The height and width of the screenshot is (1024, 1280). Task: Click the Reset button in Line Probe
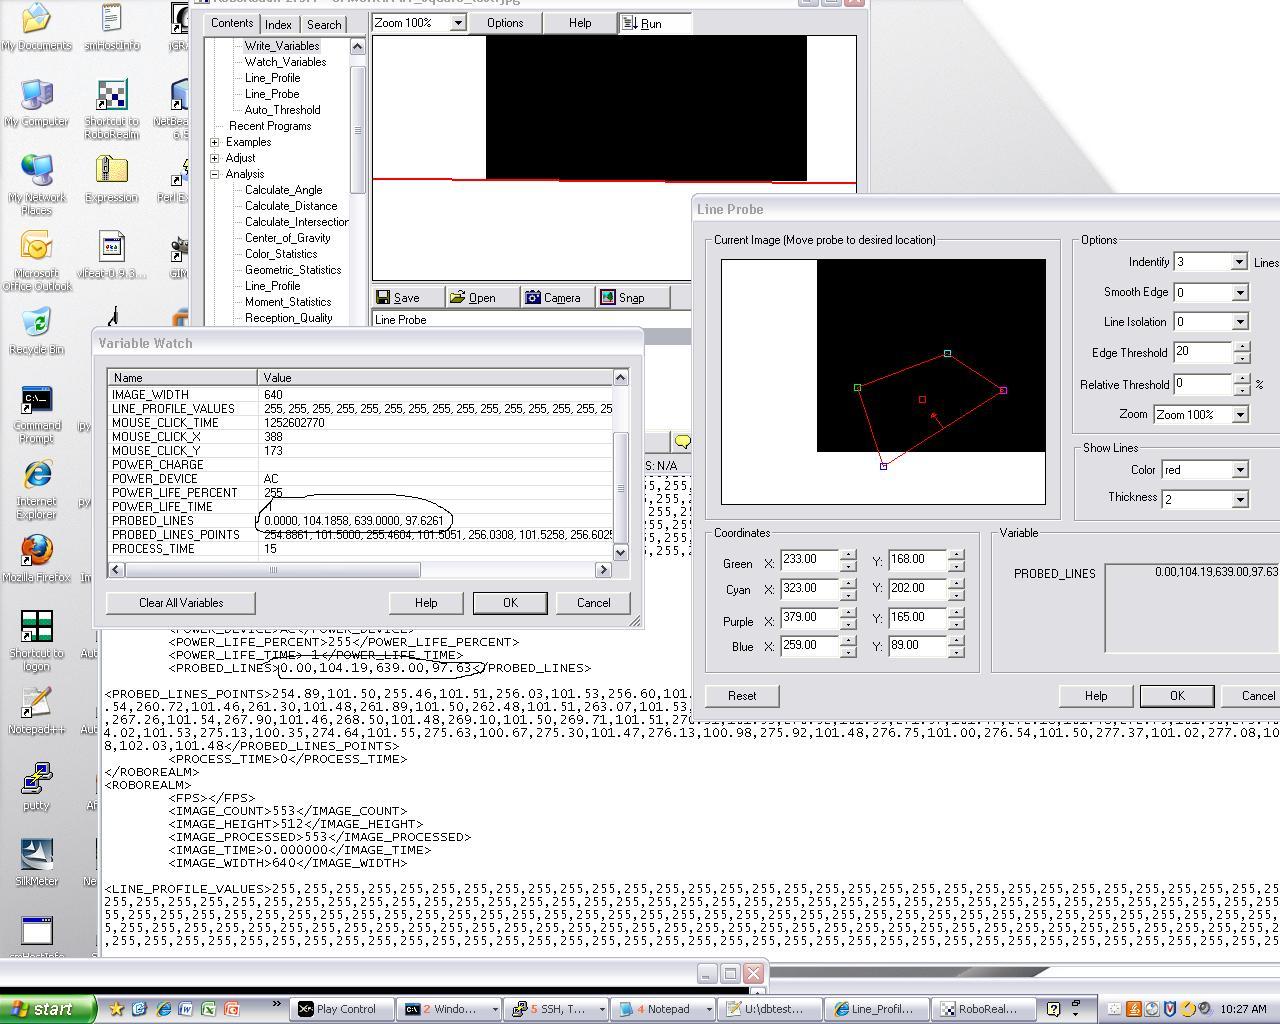tap(742, 696)
